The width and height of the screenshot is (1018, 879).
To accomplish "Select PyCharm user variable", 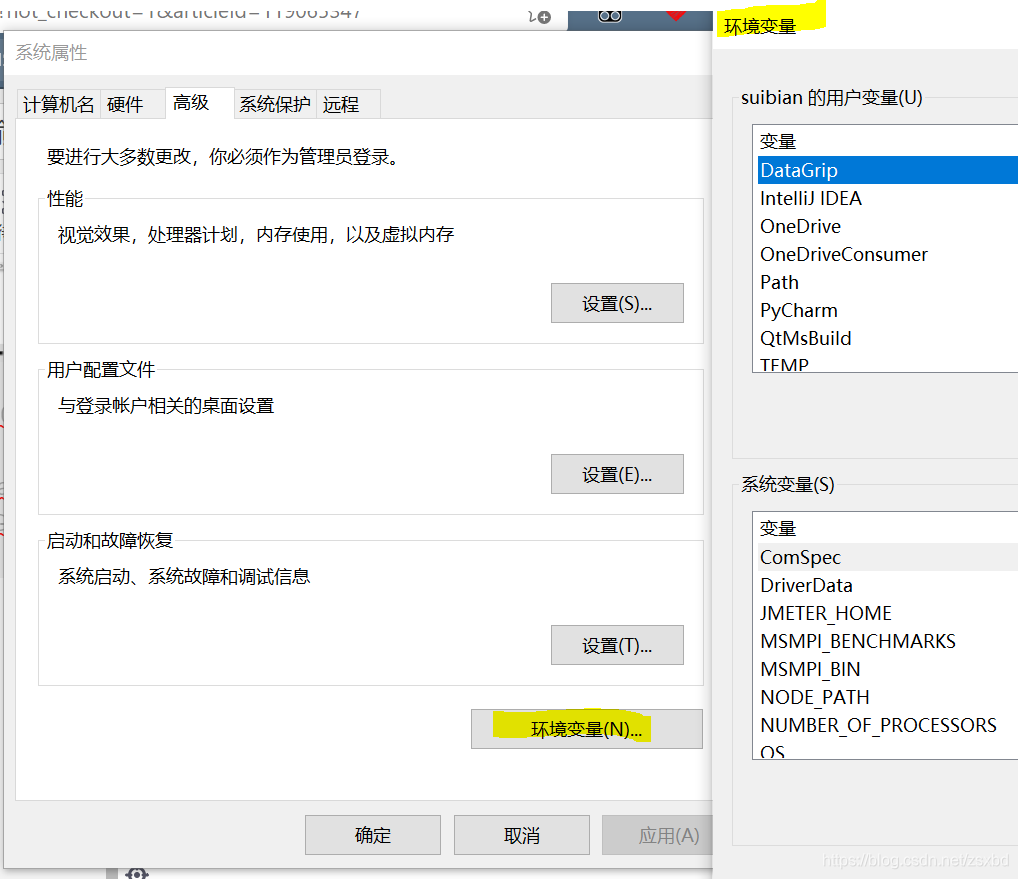I will click(x=888, y=310).
